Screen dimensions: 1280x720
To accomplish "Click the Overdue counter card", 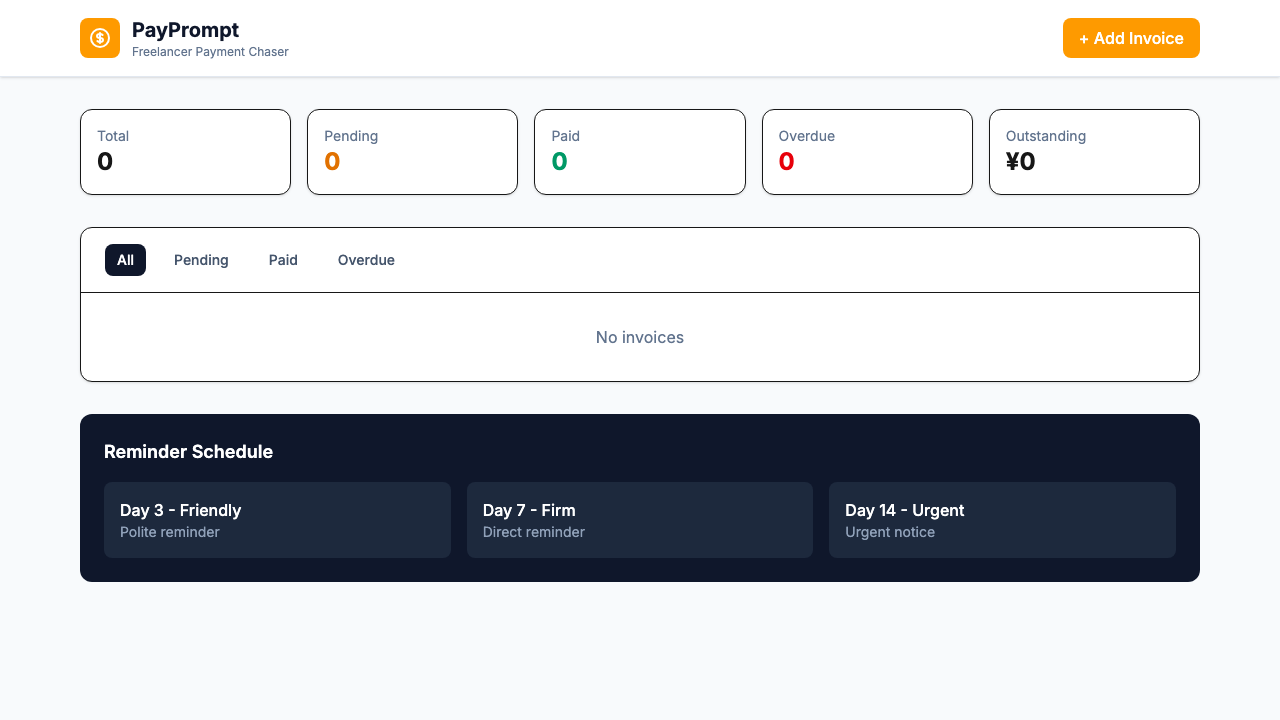I will [x=867, y=151].
